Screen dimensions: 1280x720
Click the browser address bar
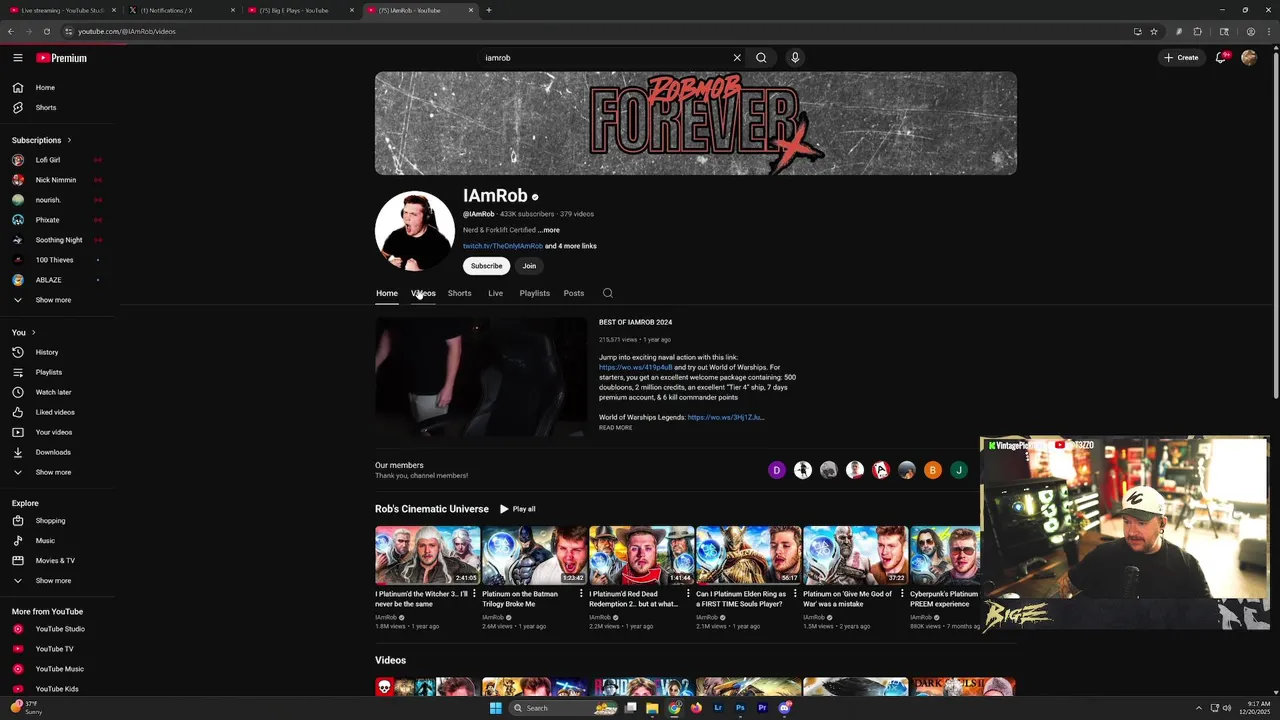(x=600, y=31)
